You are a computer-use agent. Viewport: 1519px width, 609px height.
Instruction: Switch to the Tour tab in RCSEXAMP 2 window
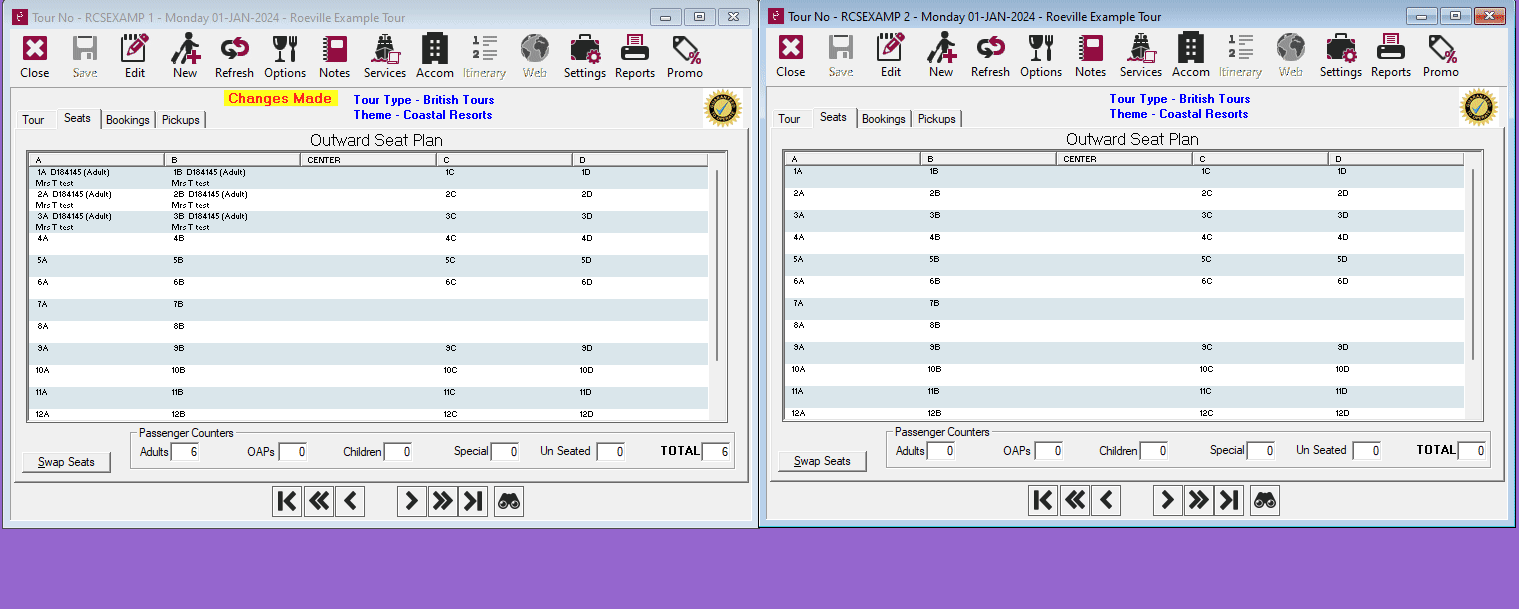click(x=790, y=119)
